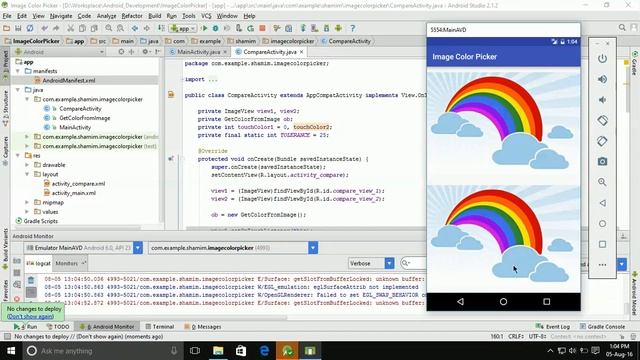This screenshot has width=640, height=360.
Task: Click emulator sidebar Overview square icon
Action: [x=602, y=244]
